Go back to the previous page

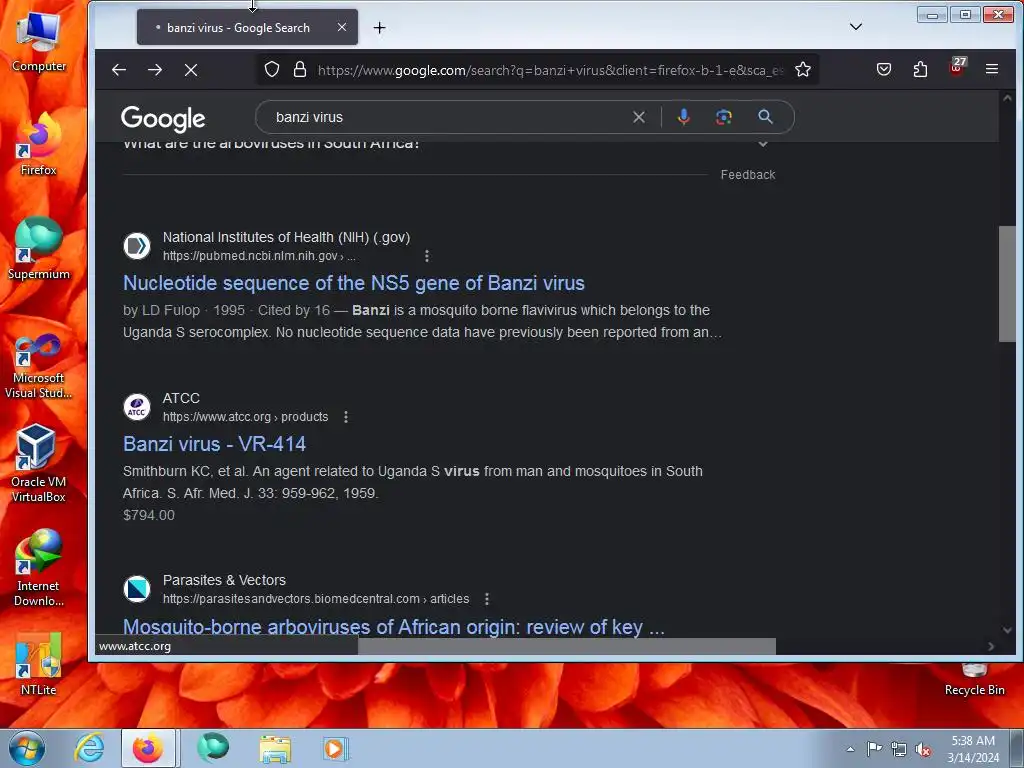click(118, 70)
